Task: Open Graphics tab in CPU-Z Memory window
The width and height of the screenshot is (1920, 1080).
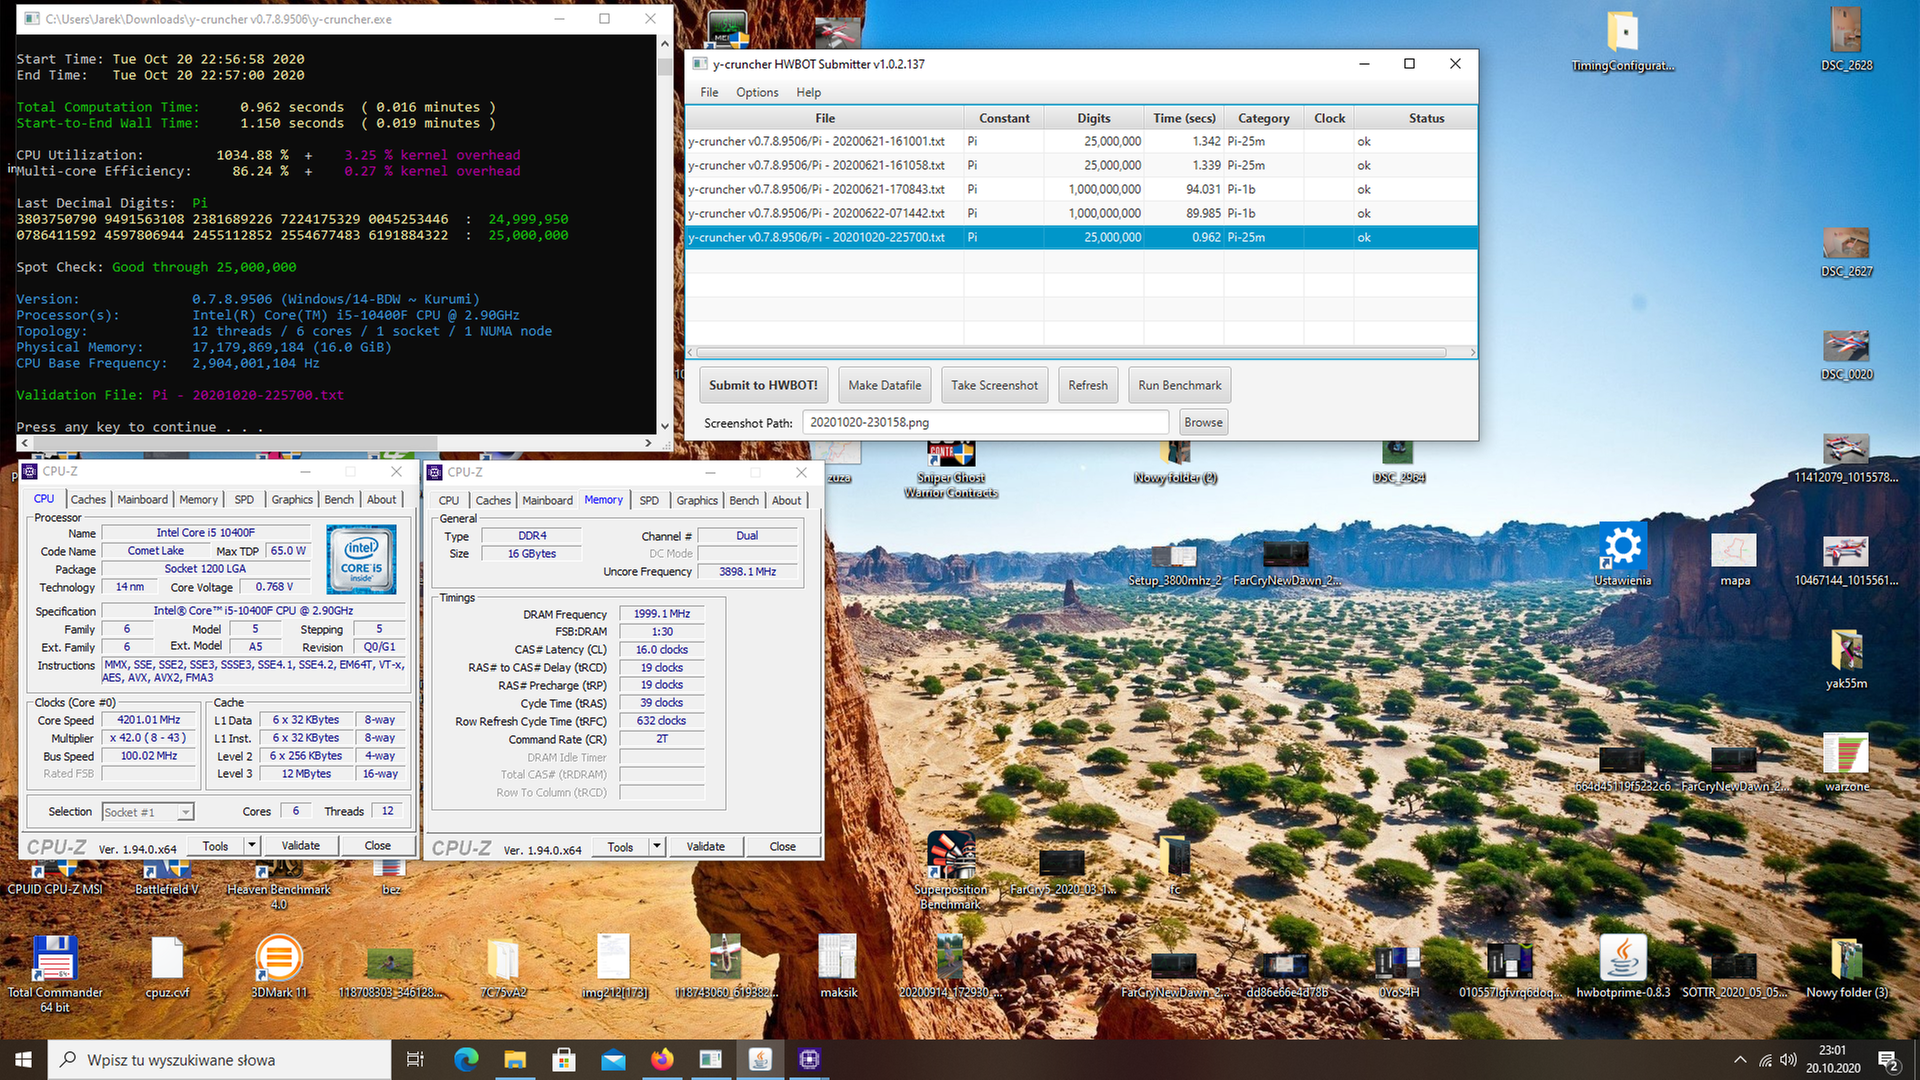Action: (697, 500)
